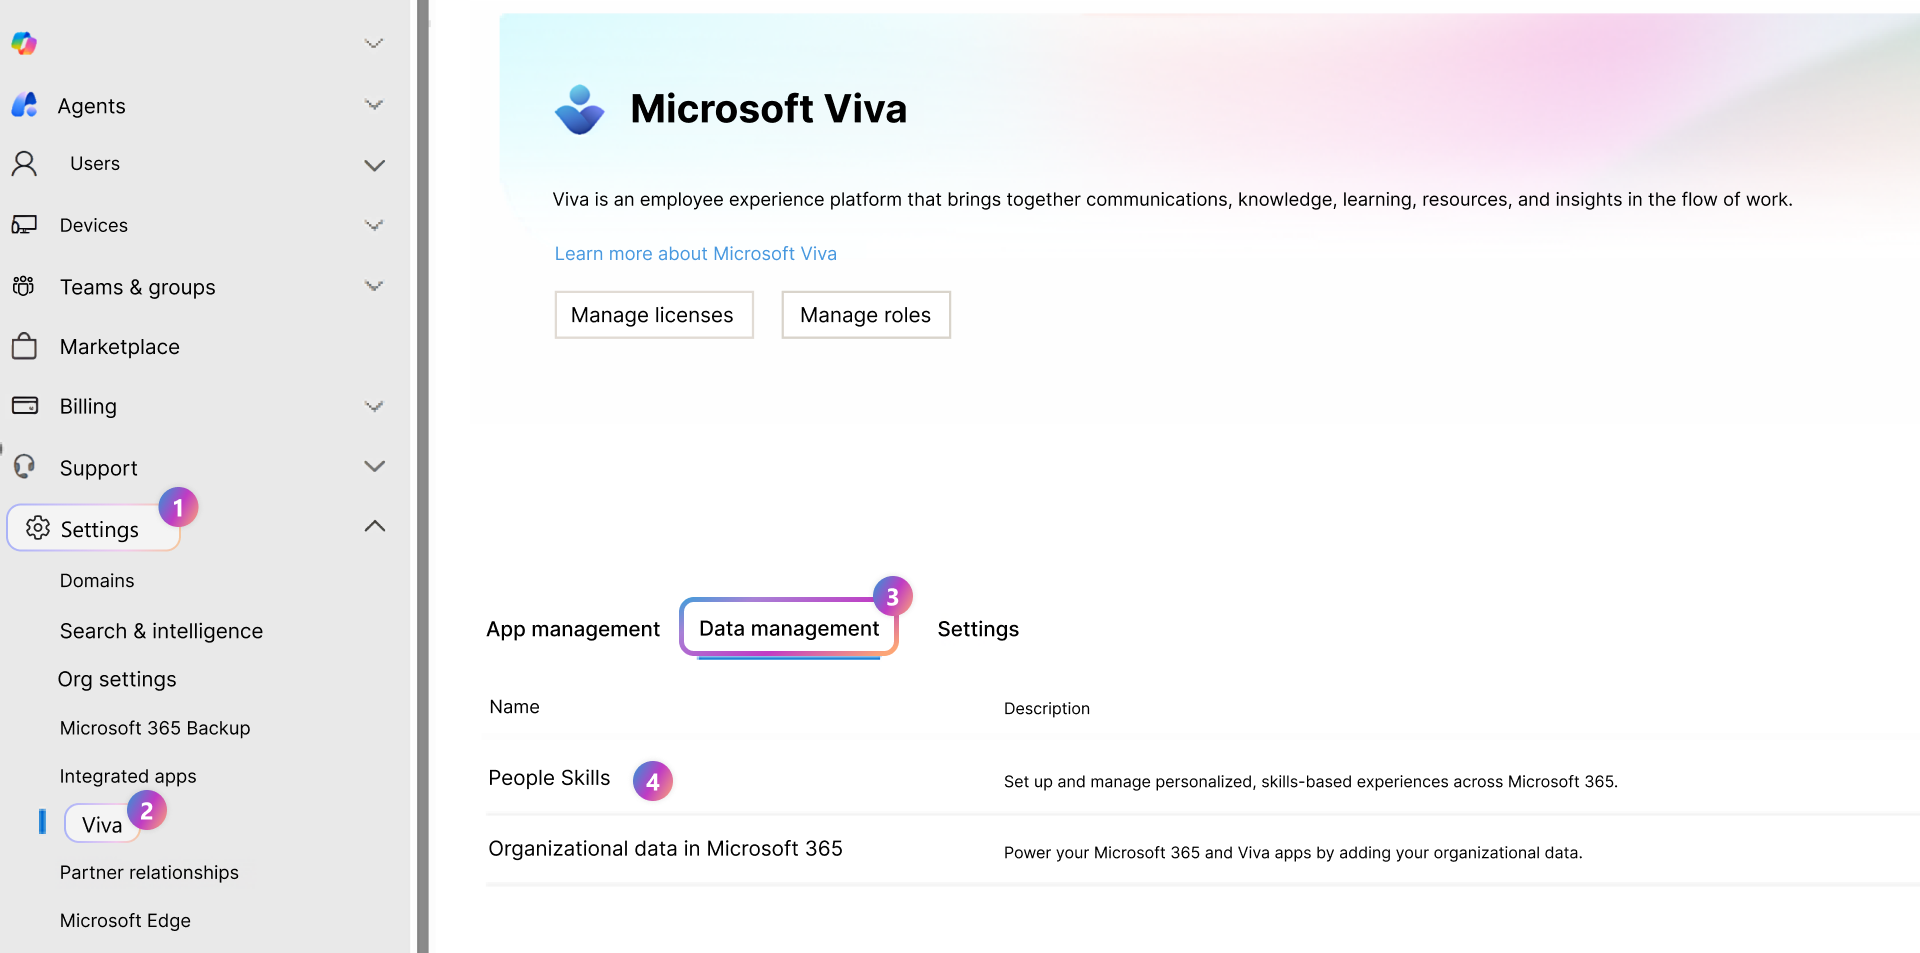Expand the Users section chevron
Screen dimensions: 1920x953
[x=373, y=165]
